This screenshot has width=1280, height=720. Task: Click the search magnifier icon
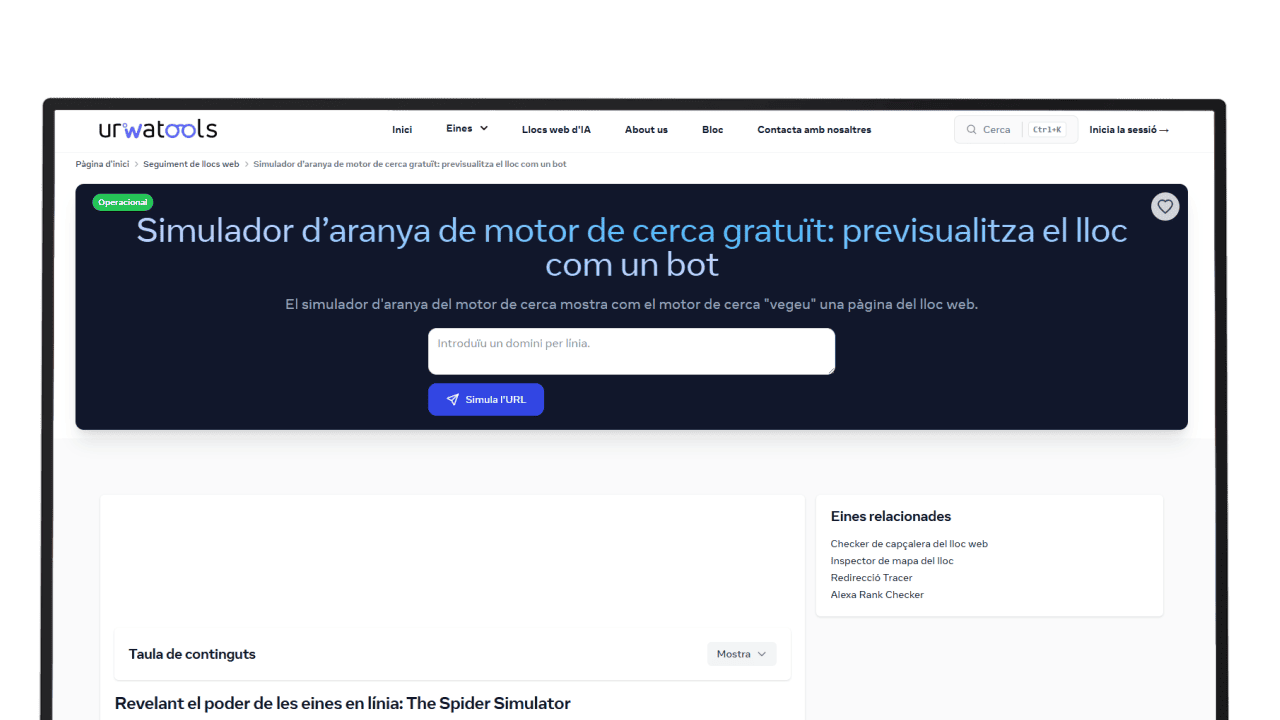tap(971, 130)
